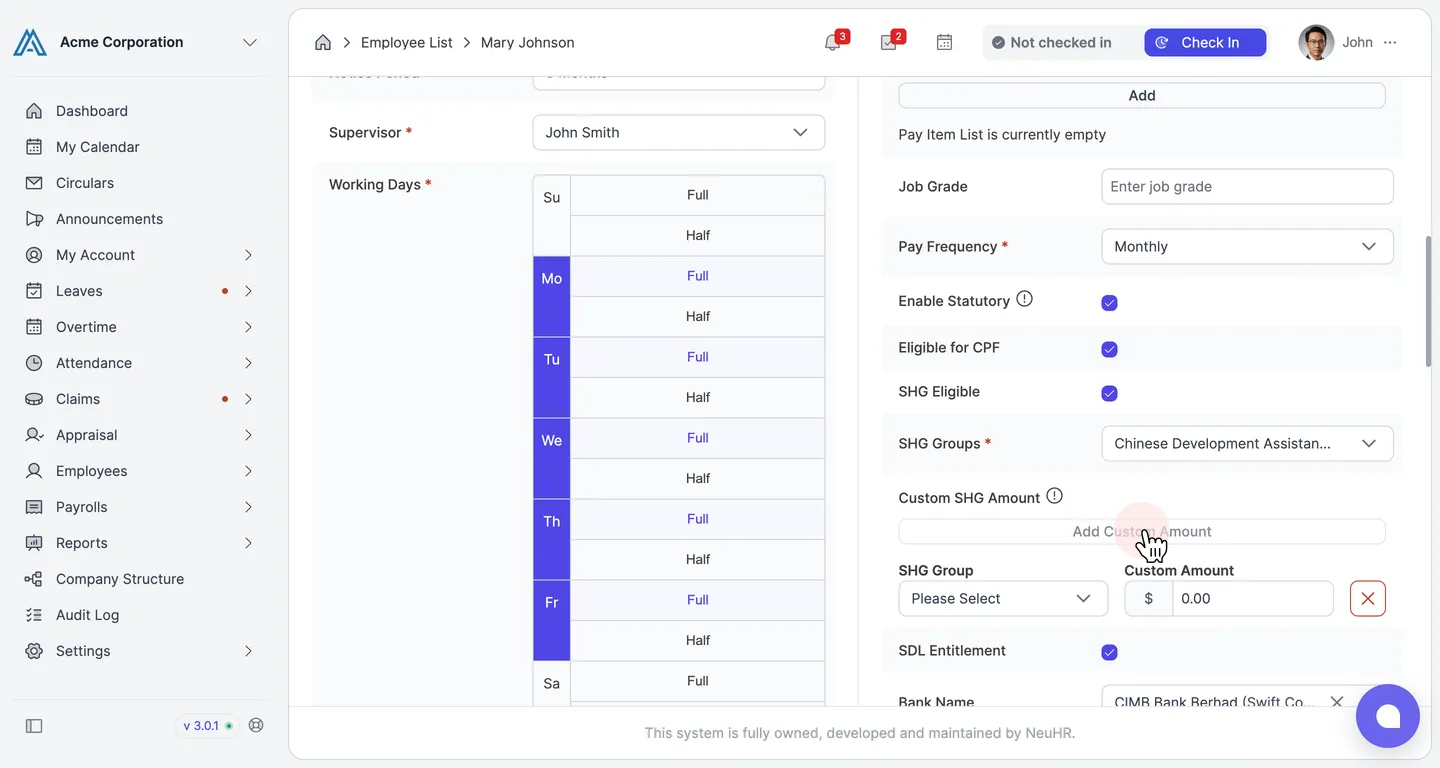
Task: Click the Company Structure hierarchy icon
Action: pyautogui.click(x=34, y=579)
